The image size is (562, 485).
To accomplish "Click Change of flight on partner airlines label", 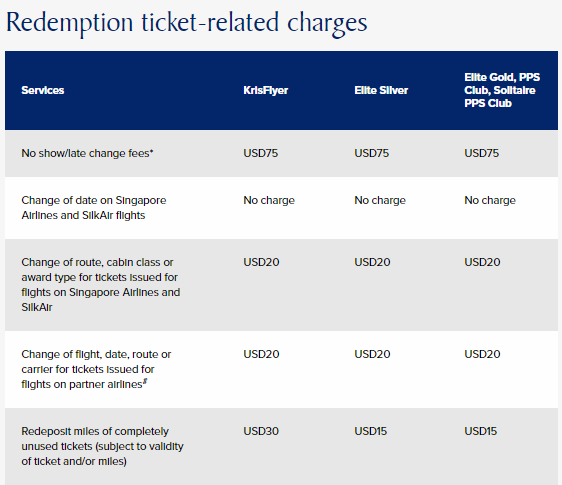I will [96, 369].
